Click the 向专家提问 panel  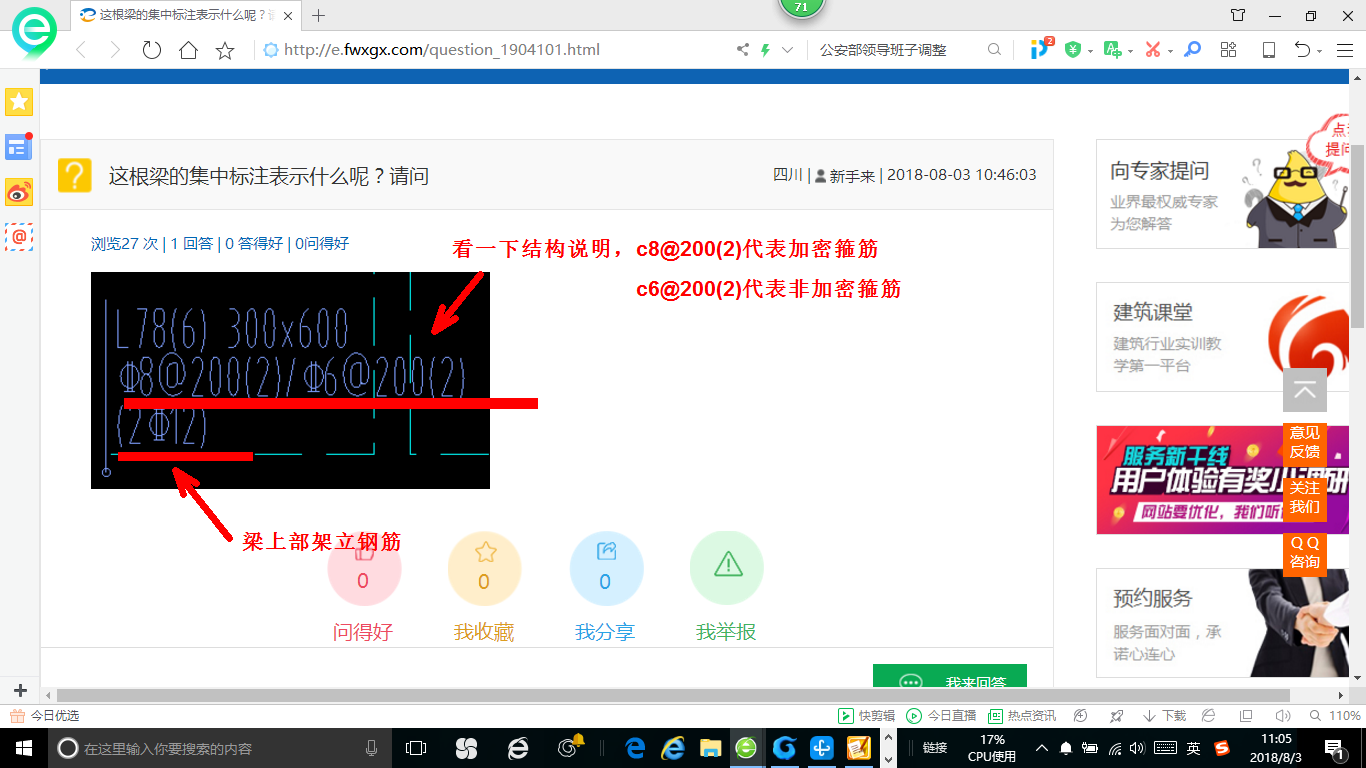click(x=1222, y=194)
